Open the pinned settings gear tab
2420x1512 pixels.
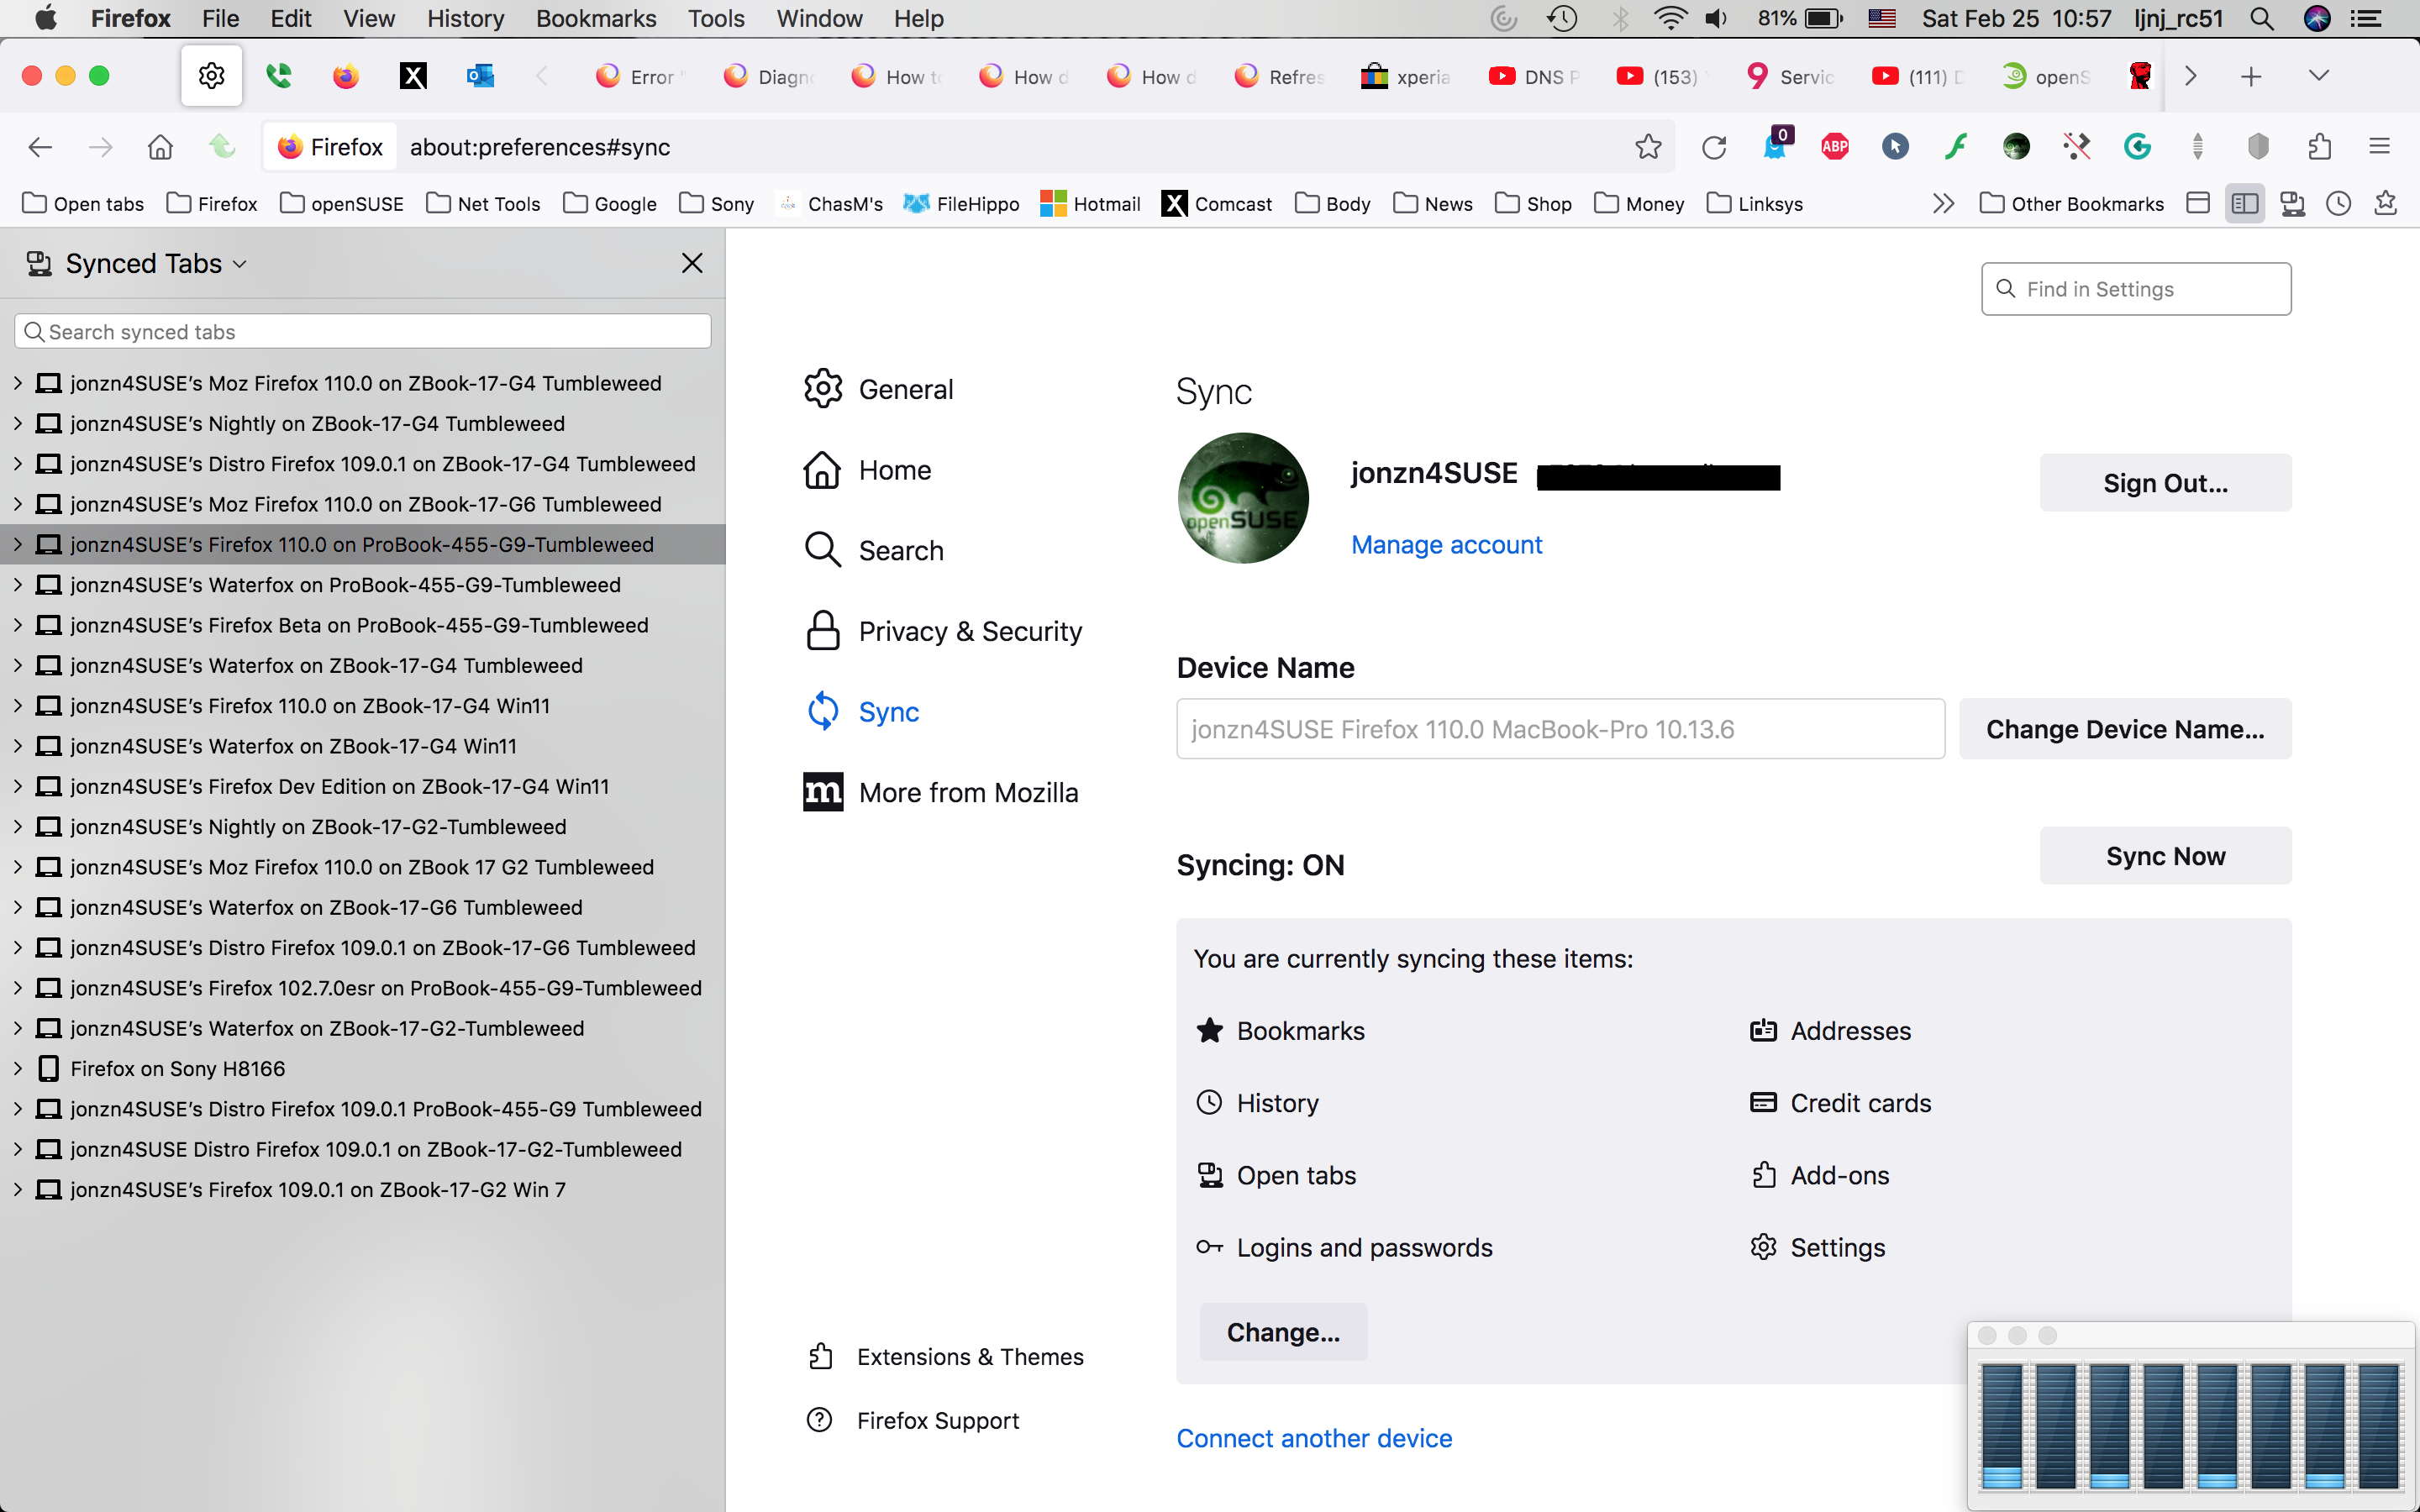click(211, 76)
